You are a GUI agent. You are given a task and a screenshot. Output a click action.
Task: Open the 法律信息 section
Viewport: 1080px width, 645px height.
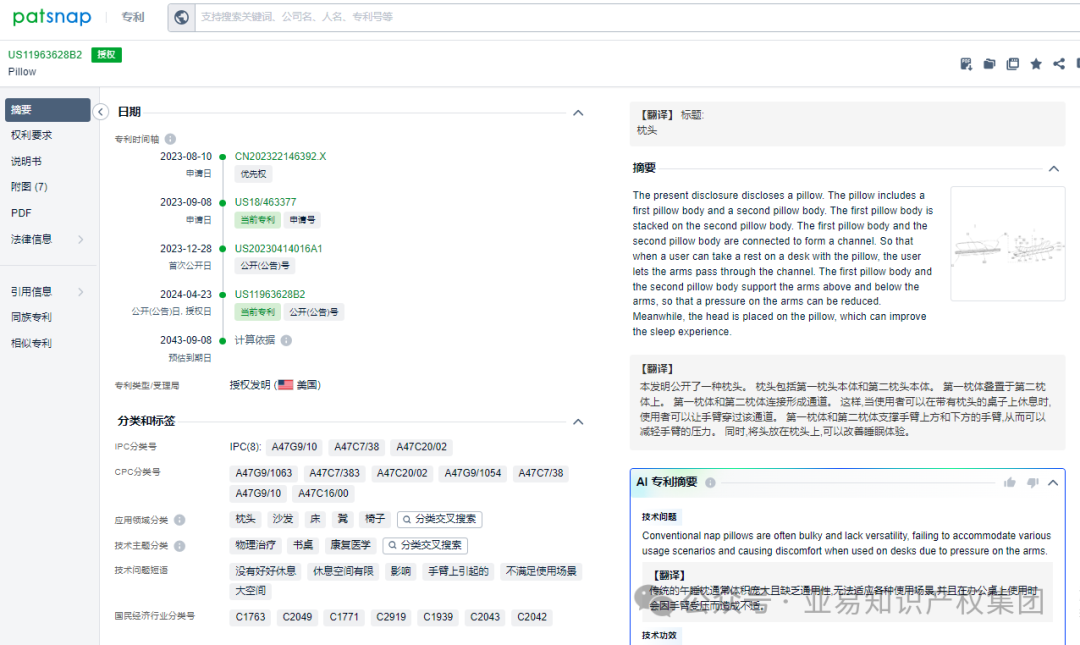pos(32,238)
